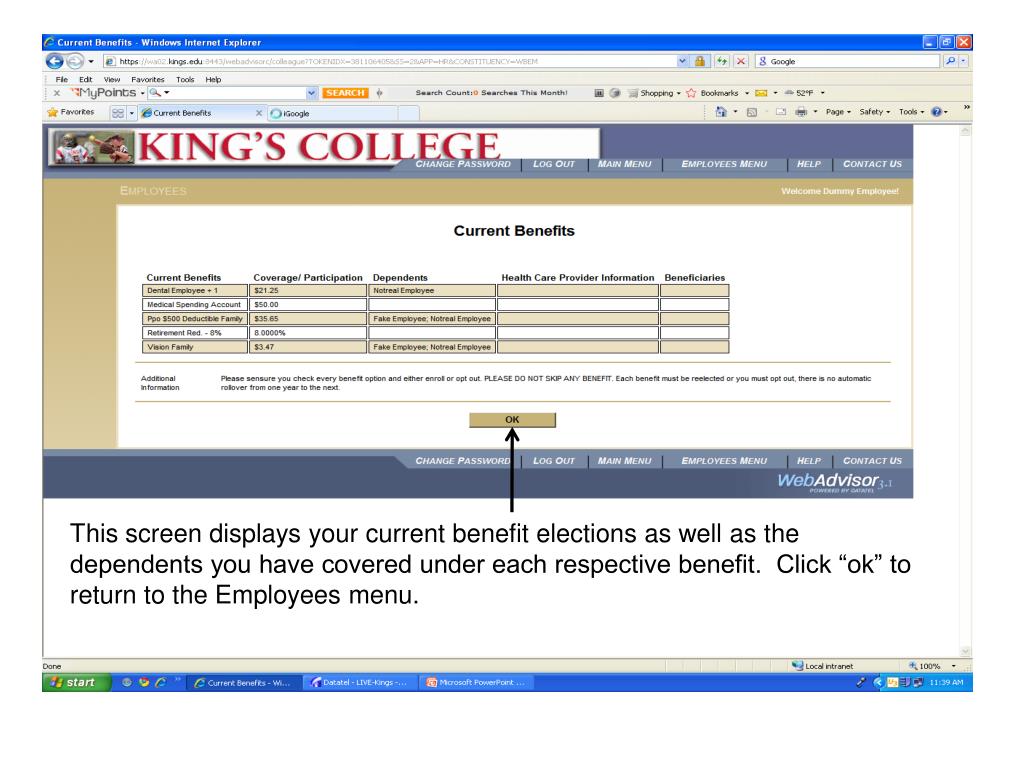Click Internet Explorer quick launch icon in taskbar

tap(160, 682)
